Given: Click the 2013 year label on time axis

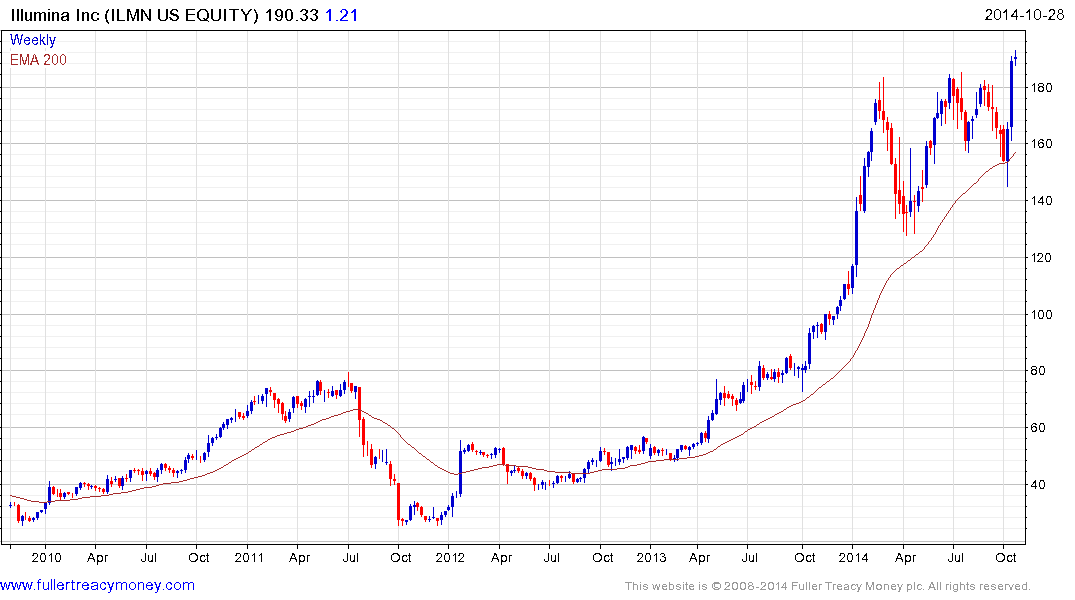Looking at the screenshot, I should click(651, 557).
